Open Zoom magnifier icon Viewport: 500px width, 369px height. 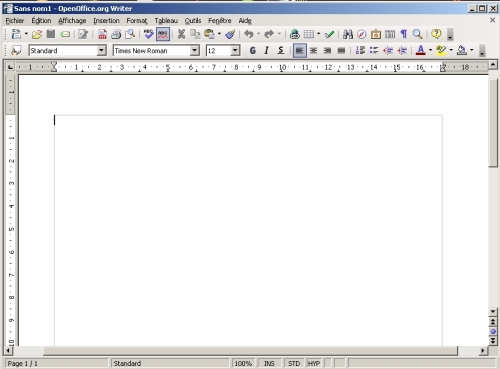tap(417, 34)
